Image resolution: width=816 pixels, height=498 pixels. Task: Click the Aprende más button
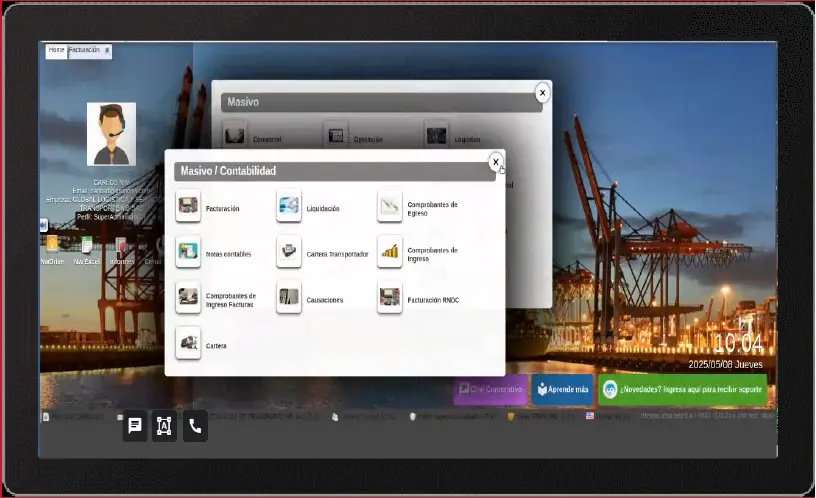tap(563, 389)
